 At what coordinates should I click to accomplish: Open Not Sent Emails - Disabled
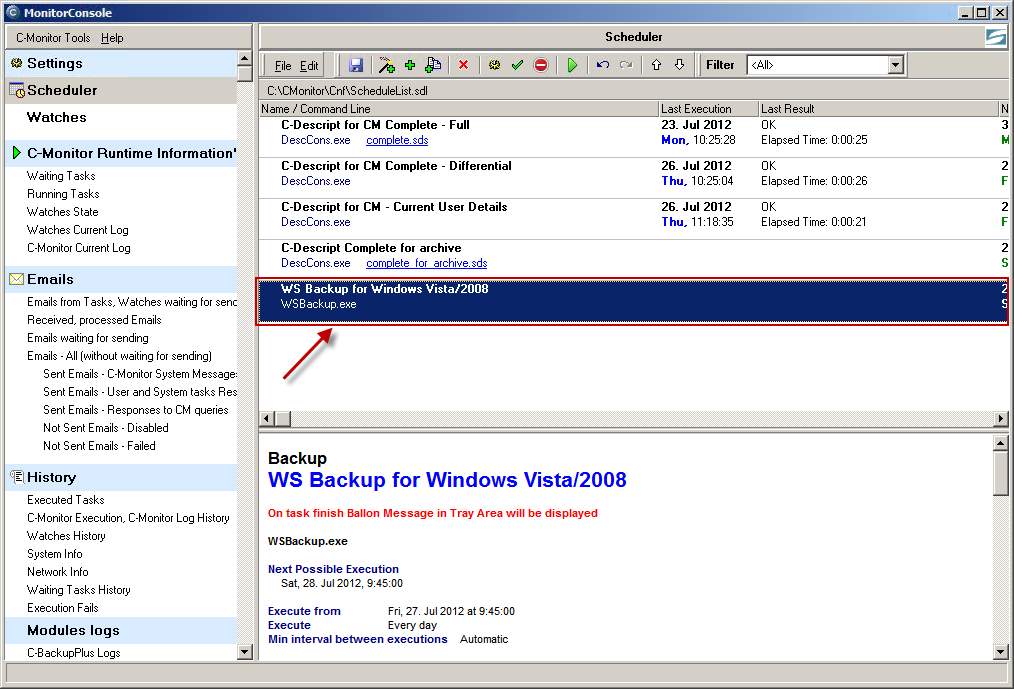pyautogui.click(x=105, y=428)
